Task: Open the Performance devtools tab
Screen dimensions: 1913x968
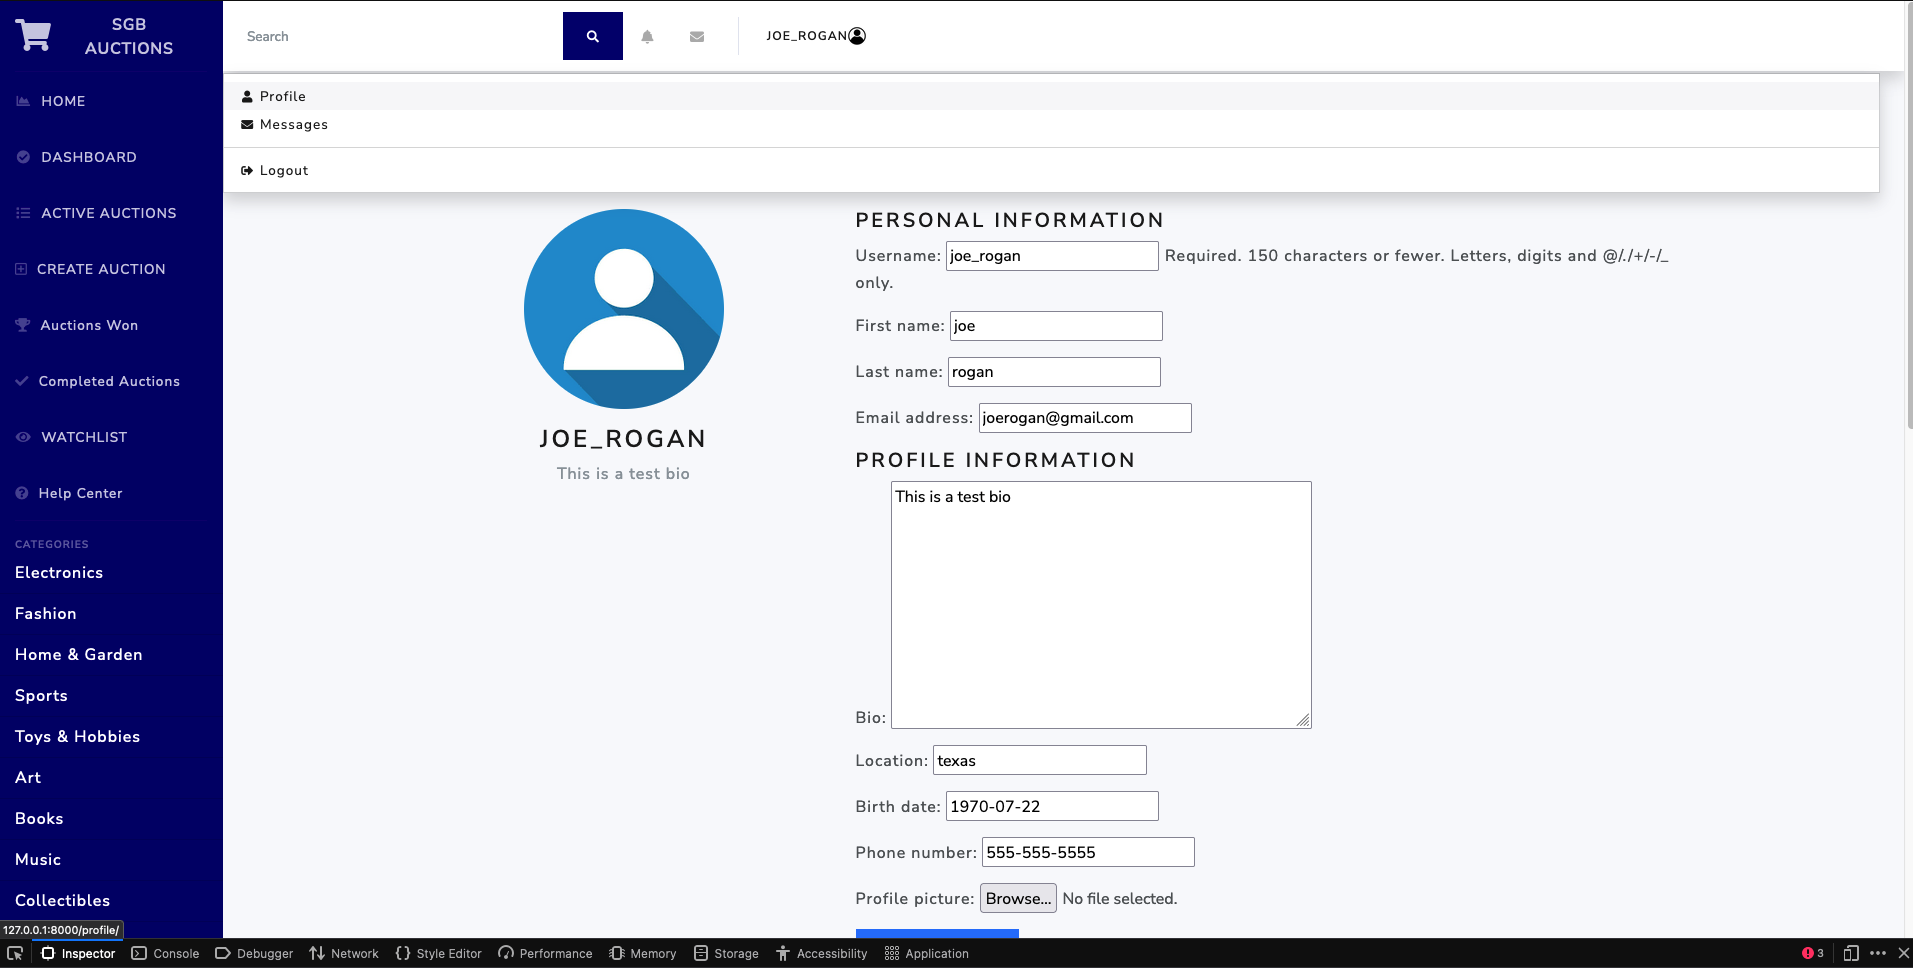Action: tap(546, 953)
